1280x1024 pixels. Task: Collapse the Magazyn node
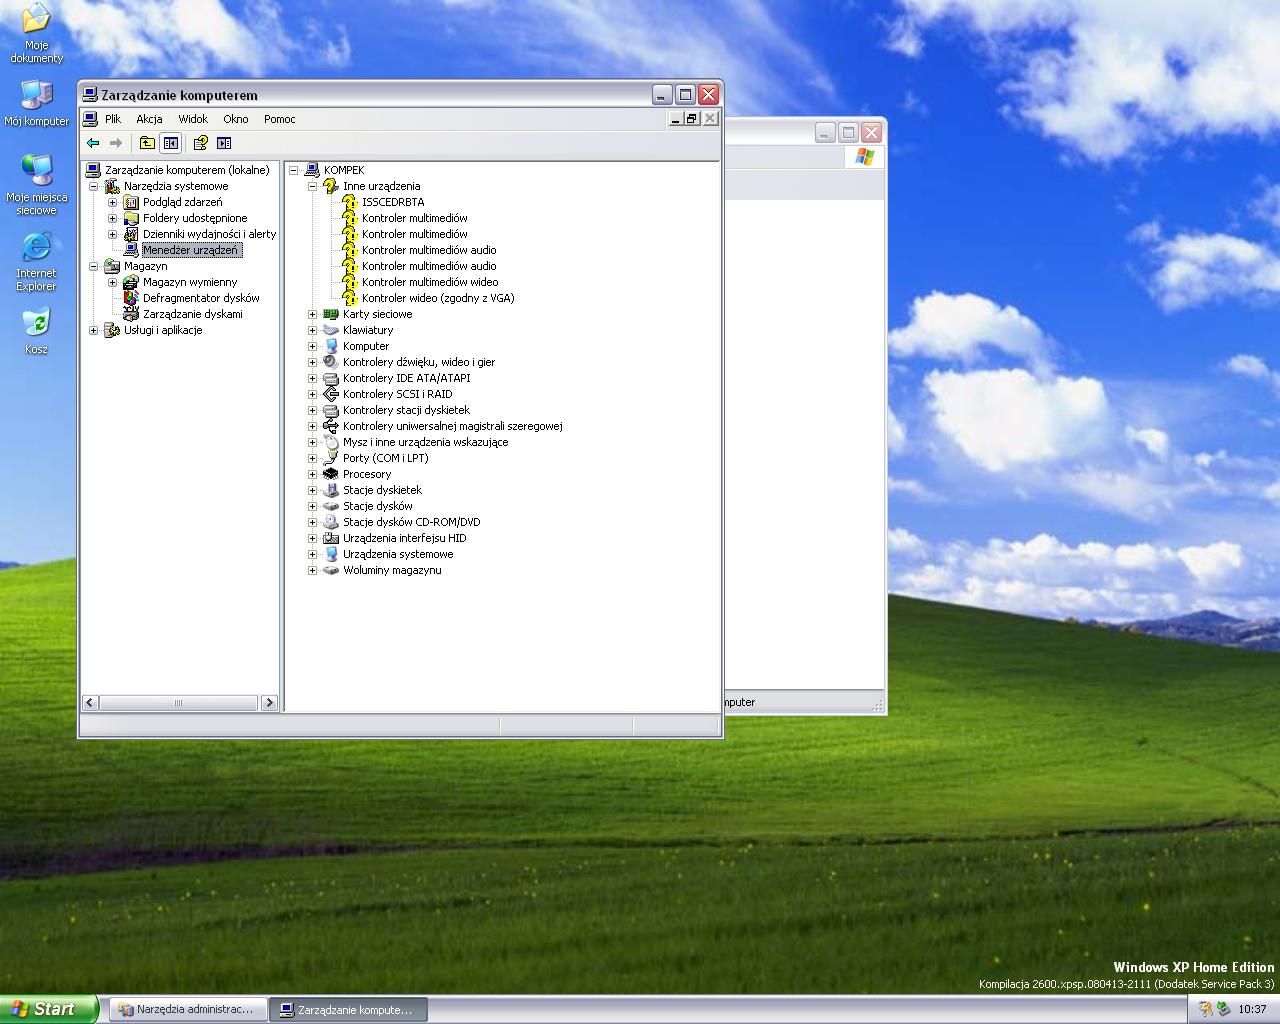tap(94, 266)
